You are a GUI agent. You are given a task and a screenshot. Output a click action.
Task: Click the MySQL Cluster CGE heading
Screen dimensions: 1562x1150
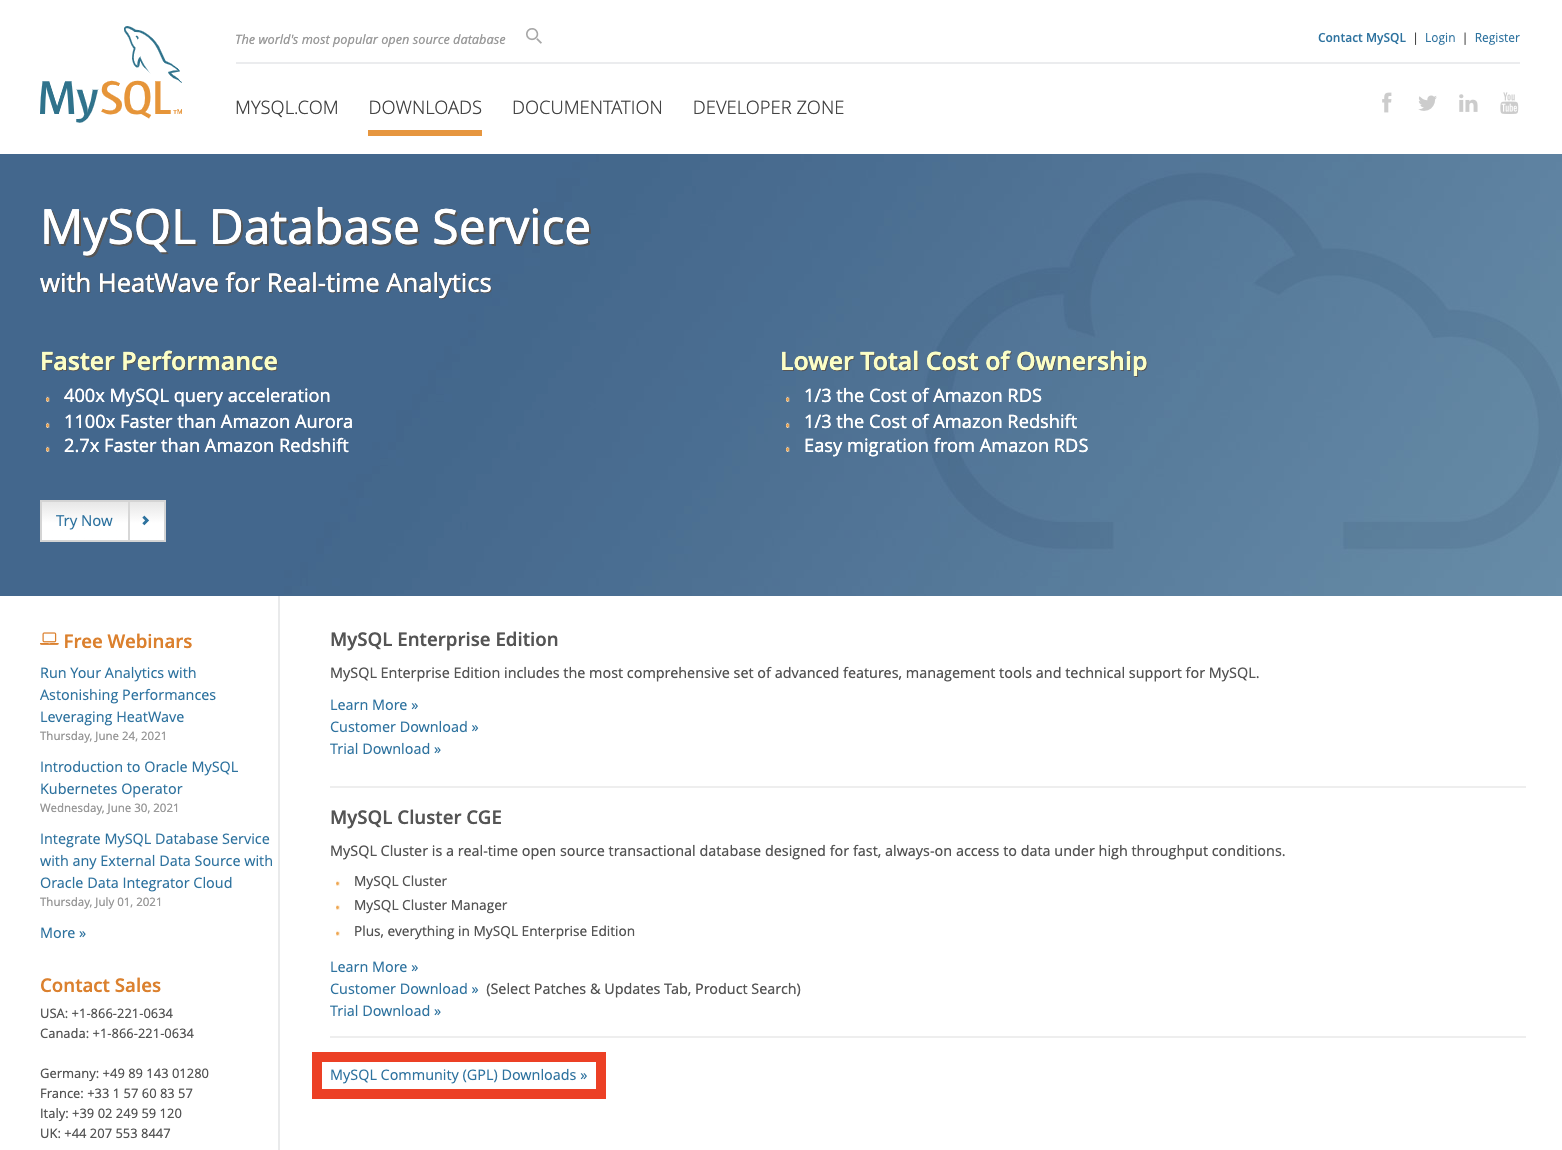coord(416,818)
